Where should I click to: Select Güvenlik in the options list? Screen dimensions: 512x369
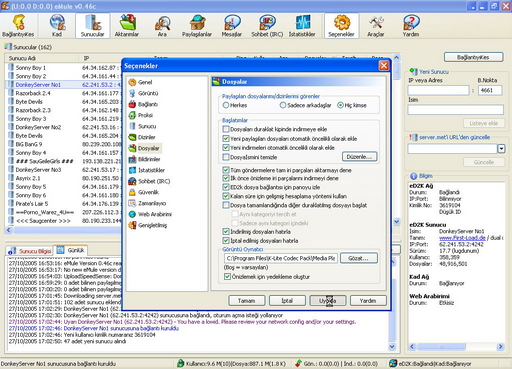pos(144,192)
